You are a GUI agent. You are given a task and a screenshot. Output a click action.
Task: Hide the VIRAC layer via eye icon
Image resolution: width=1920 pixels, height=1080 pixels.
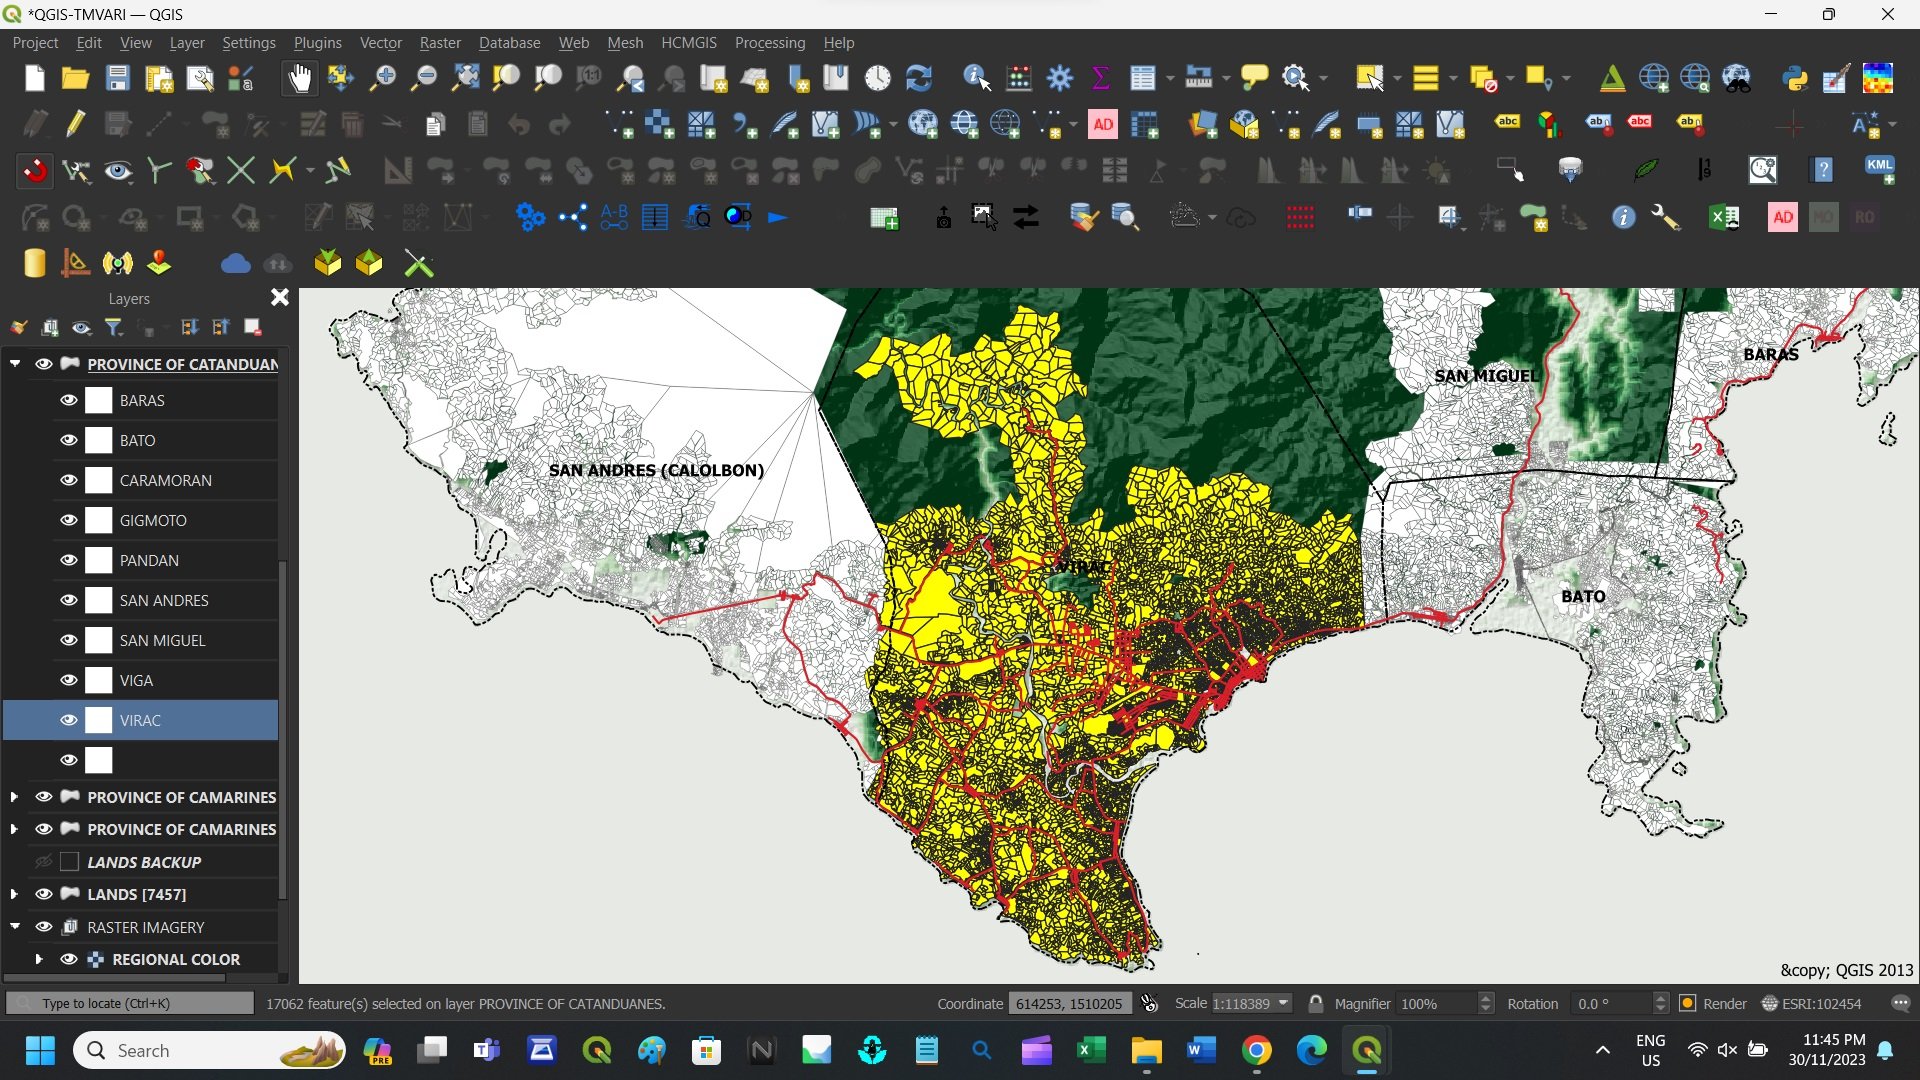pos(69,720)
